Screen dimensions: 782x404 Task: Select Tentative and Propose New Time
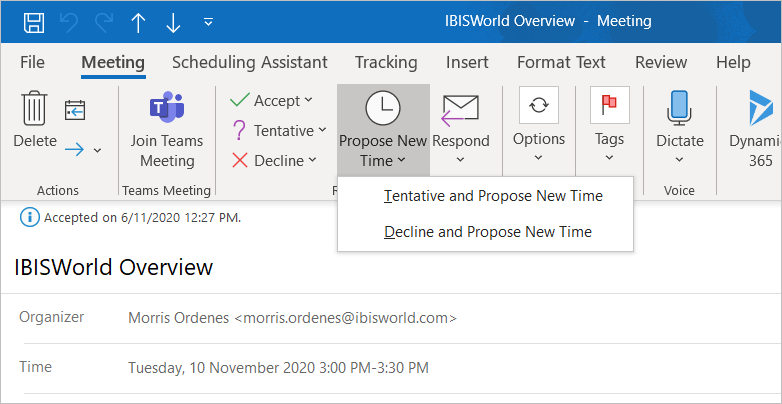(x=493, y=196)
